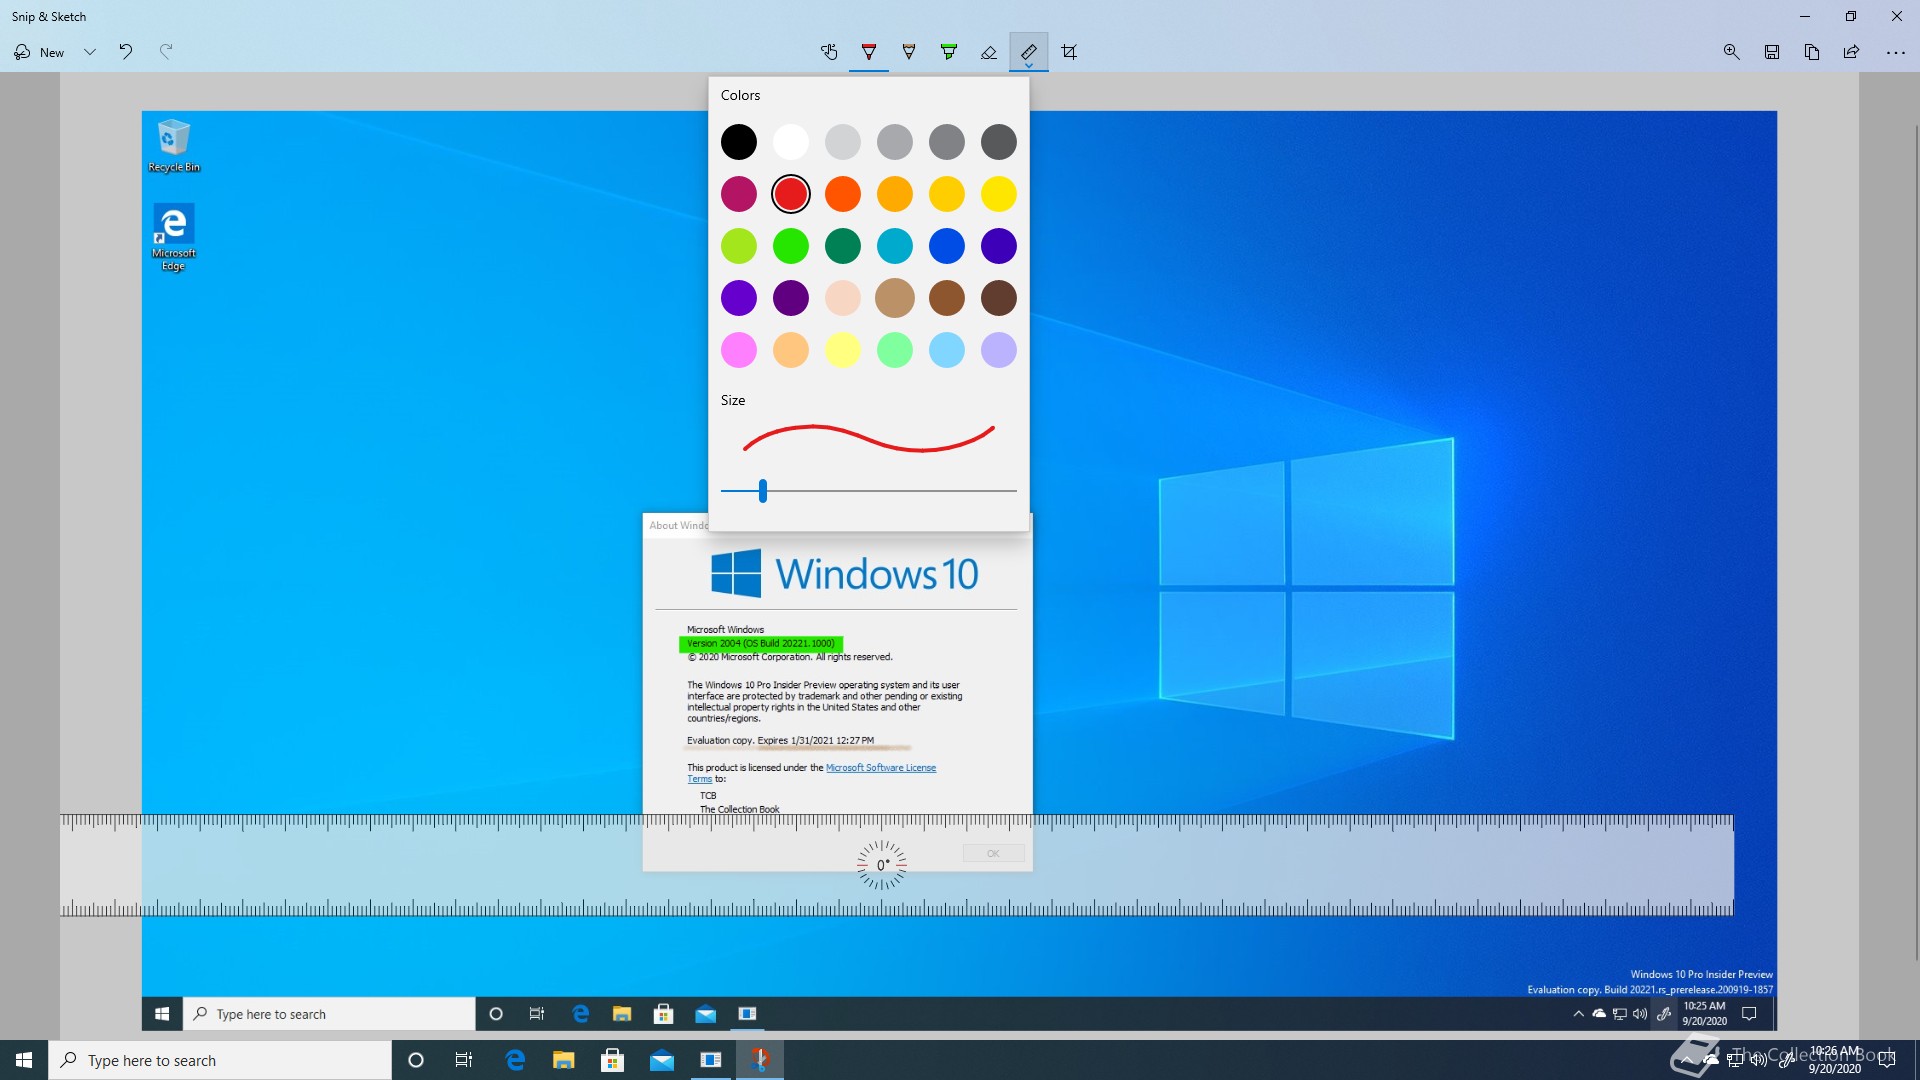
Task: Click the pen Size slider thumb
Action: pyautogui.click(x=763, y=491)
